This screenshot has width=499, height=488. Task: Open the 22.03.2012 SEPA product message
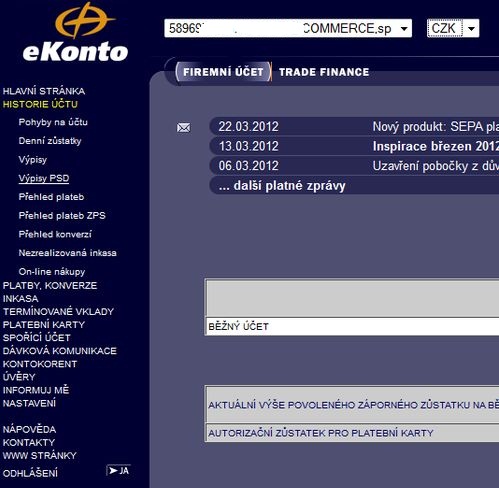click(354, 127)
